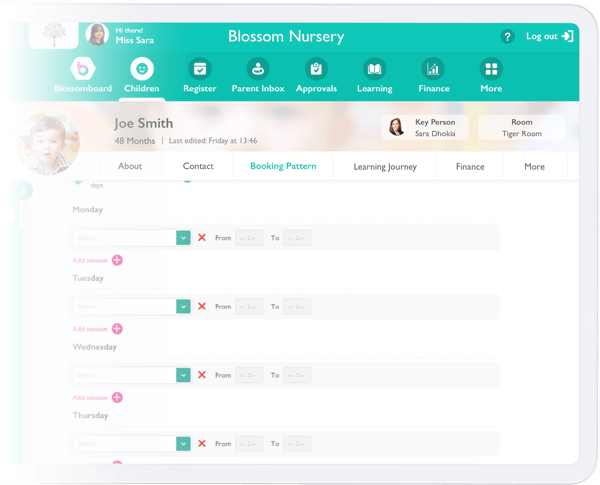Expand the side panel chevron
The height and width of the screenshot is (485, 600).
[x=24, y=190]
